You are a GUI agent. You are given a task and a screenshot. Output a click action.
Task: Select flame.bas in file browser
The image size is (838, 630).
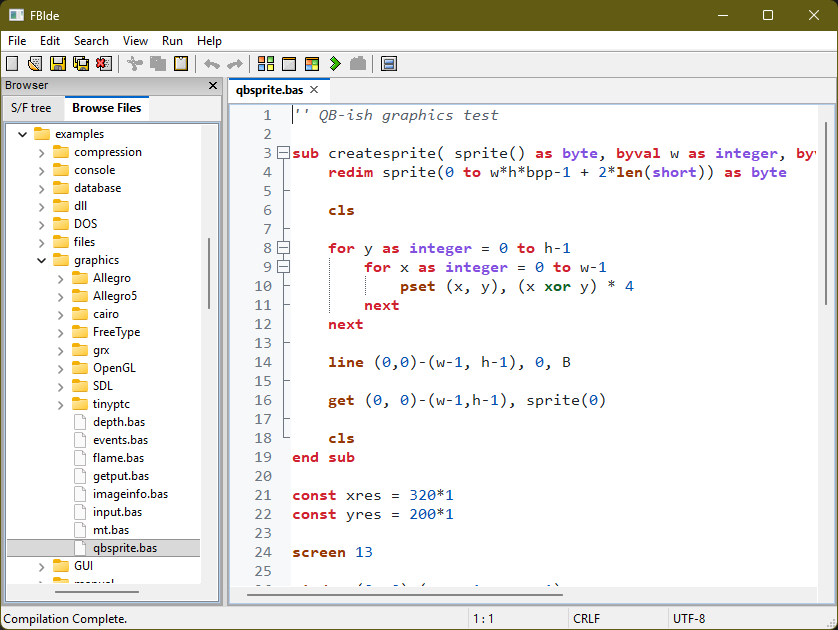pos(118,458)
